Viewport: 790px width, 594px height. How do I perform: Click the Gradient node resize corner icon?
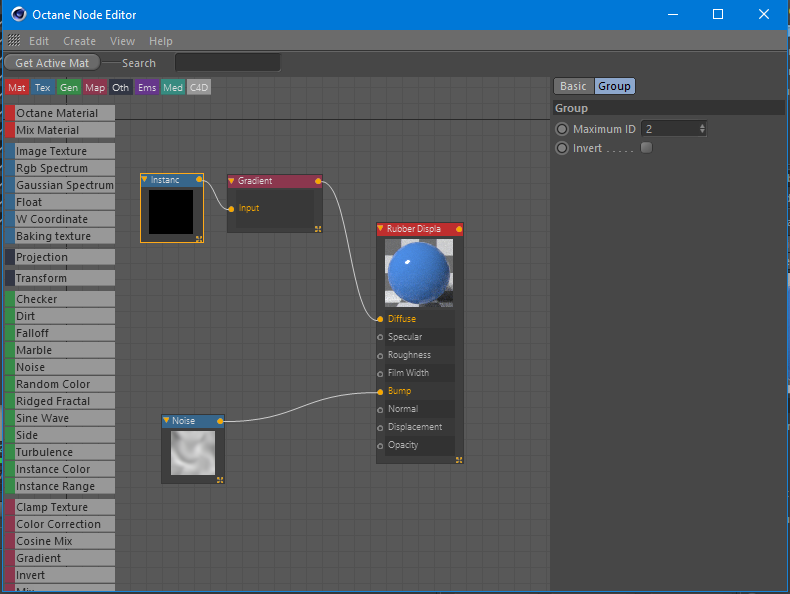coord(318,229)
